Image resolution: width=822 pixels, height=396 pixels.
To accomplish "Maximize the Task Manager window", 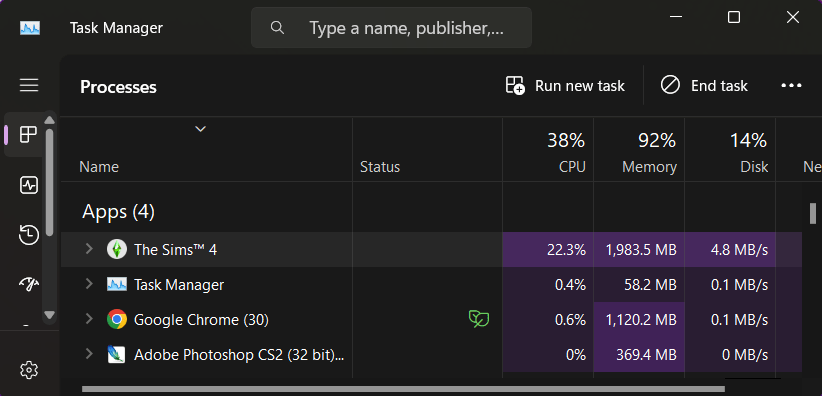I will click(x=734, y=17).
